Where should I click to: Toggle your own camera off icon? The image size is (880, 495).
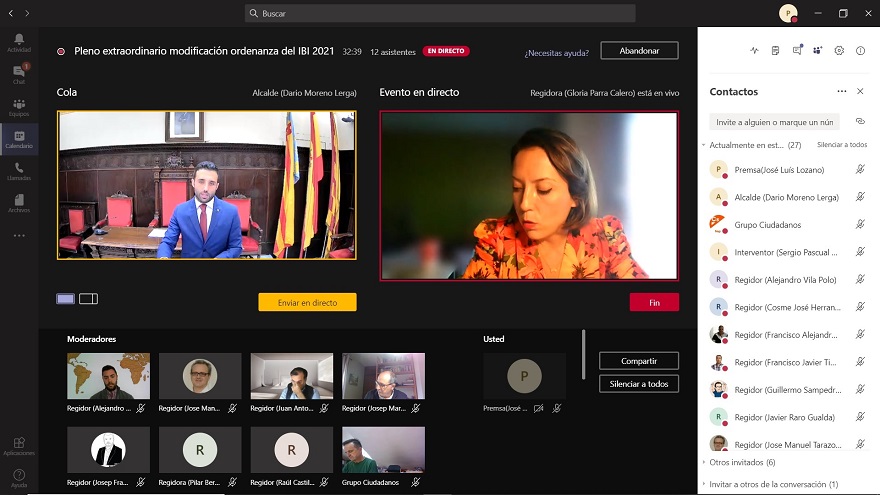coord(539,408)
